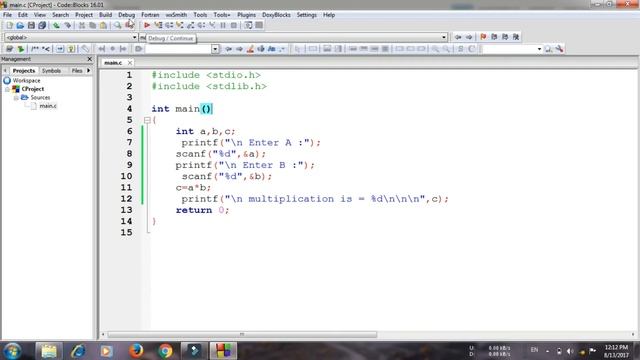Click Run to cursor debugger icon
Screen dimensions: 640x360
click(x=158, y=25)
